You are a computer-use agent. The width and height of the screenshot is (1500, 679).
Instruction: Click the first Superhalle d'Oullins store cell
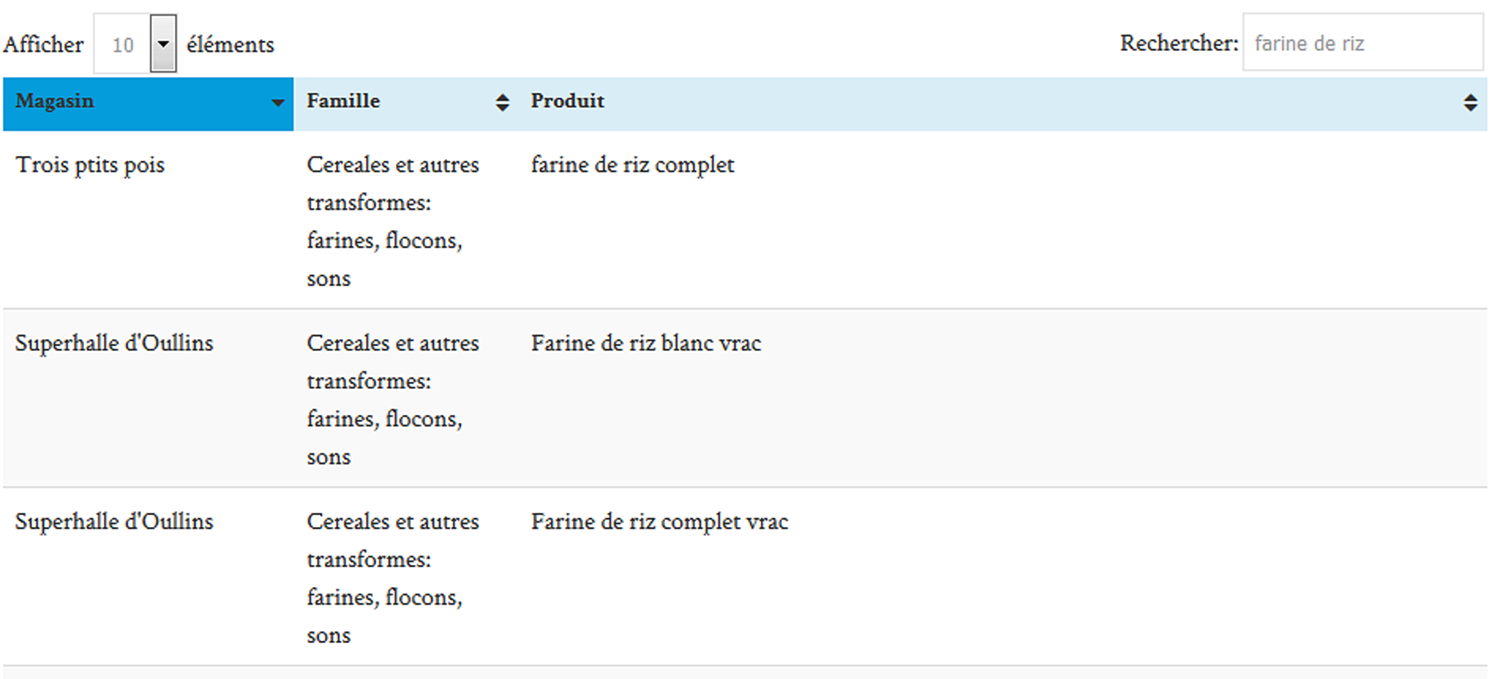(x=114, y=344)
